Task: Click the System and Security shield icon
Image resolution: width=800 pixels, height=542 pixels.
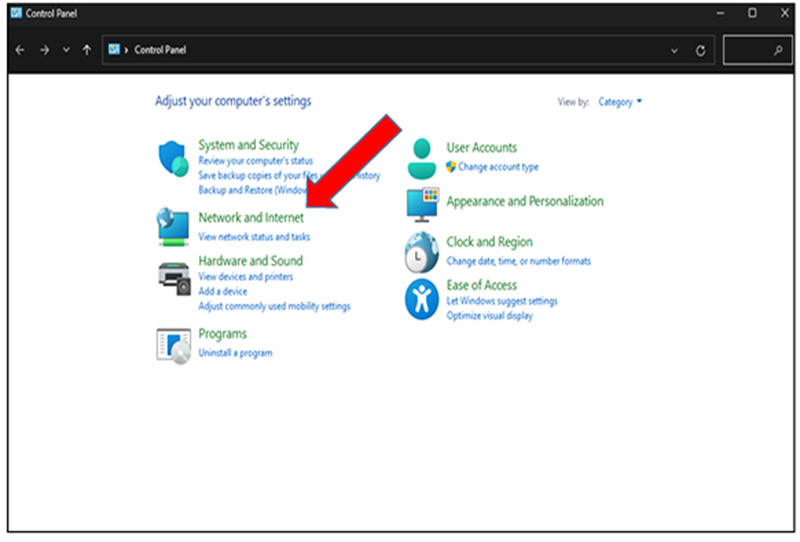Action: [173, 159]
